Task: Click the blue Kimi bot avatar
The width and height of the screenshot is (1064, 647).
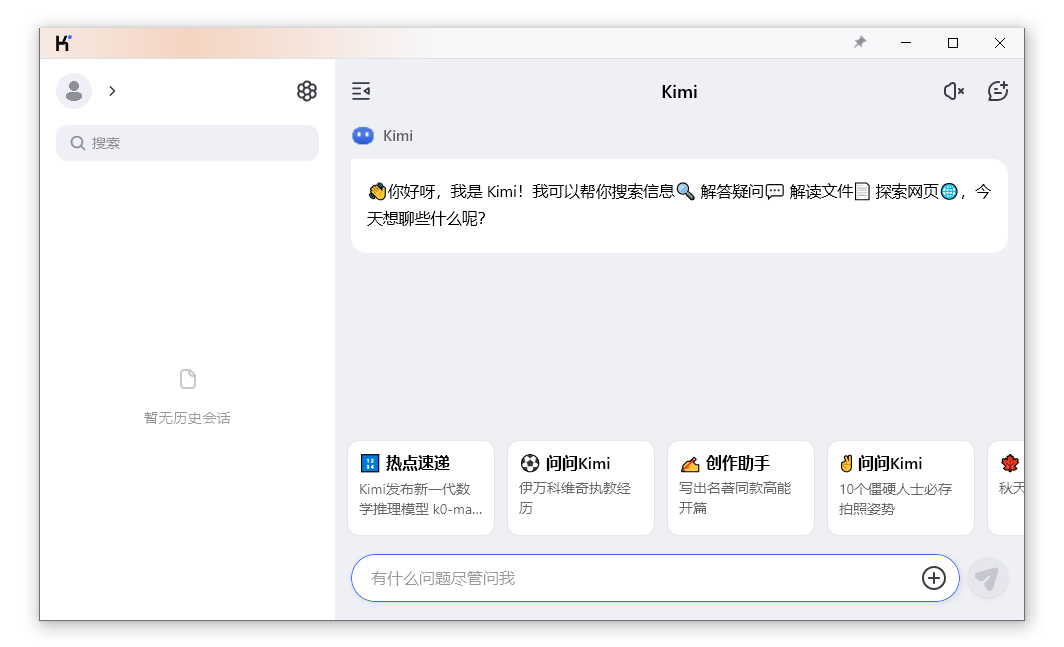Action: [x=363, y=136]
